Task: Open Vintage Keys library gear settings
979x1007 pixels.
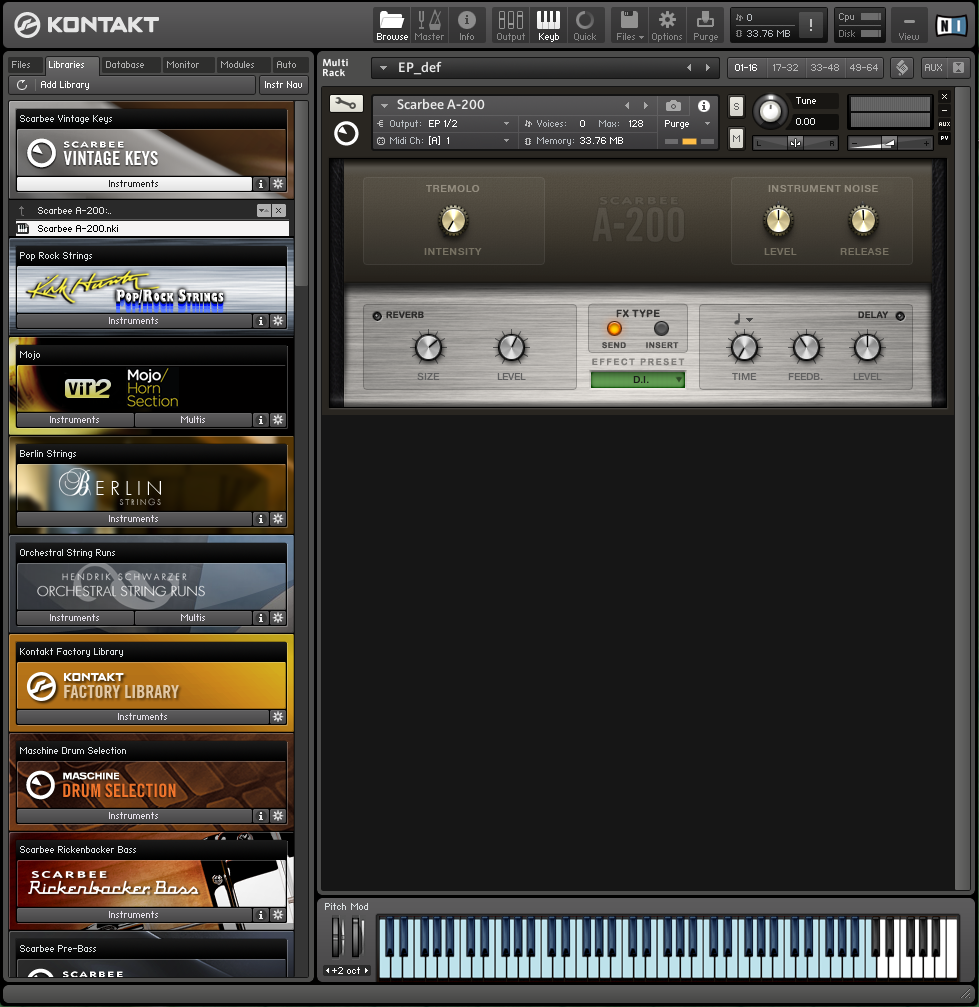Action: (278, 184)
